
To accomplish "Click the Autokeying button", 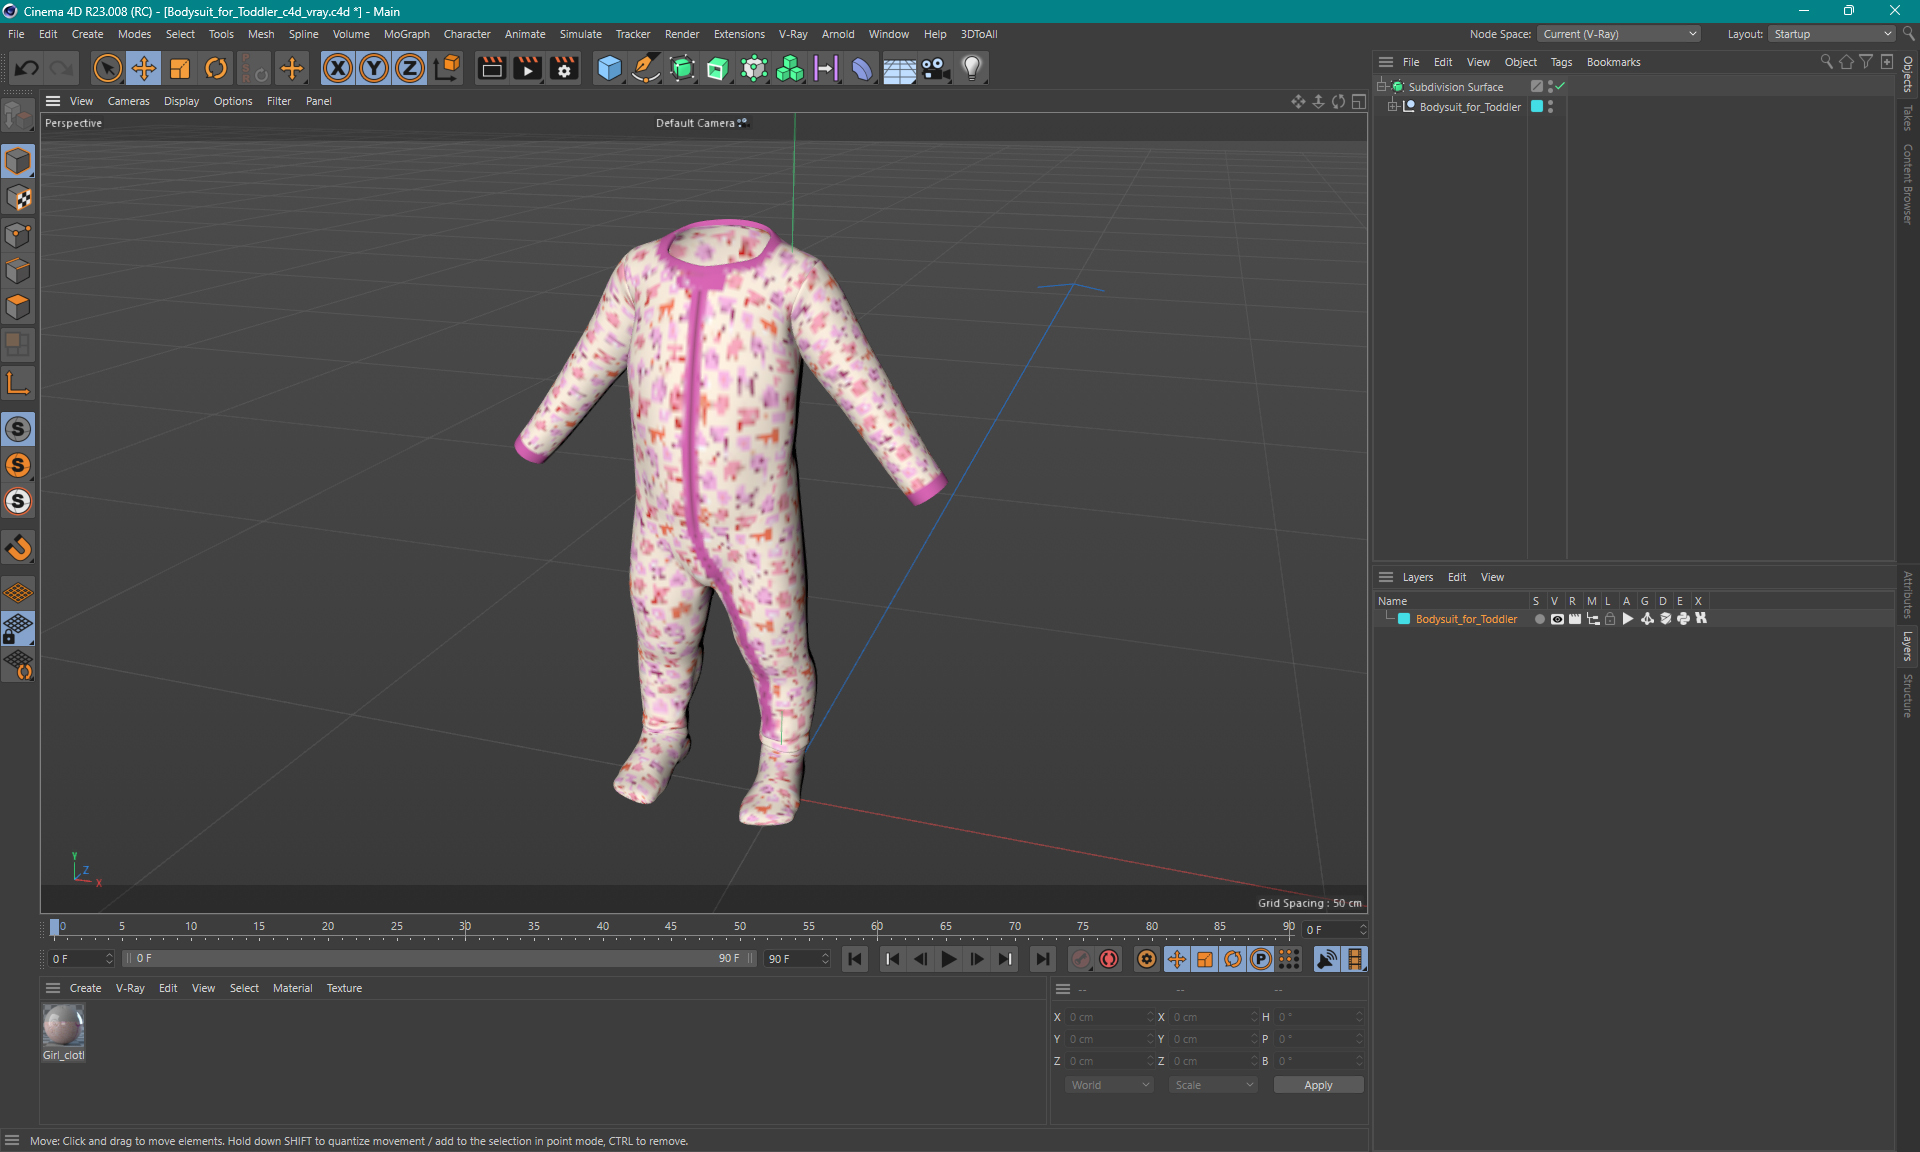I will tap(1109, 959).
